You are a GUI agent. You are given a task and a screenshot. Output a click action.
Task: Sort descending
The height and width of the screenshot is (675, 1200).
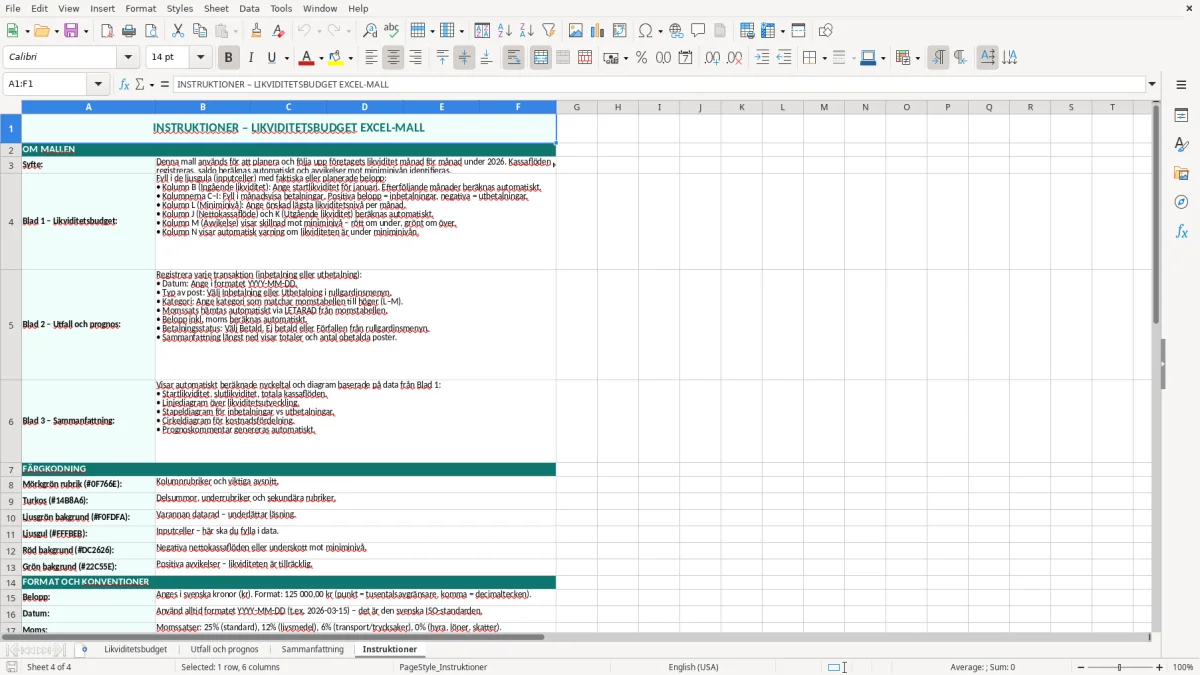tap(526, 31)
